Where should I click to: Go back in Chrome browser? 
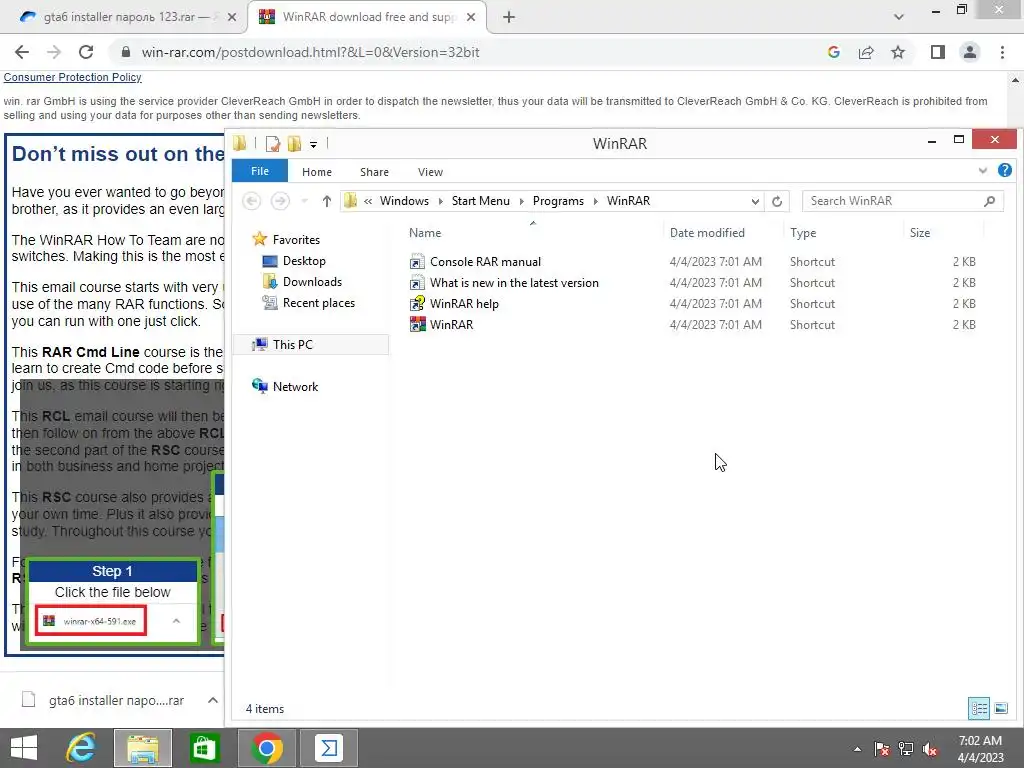coord(22,52)
